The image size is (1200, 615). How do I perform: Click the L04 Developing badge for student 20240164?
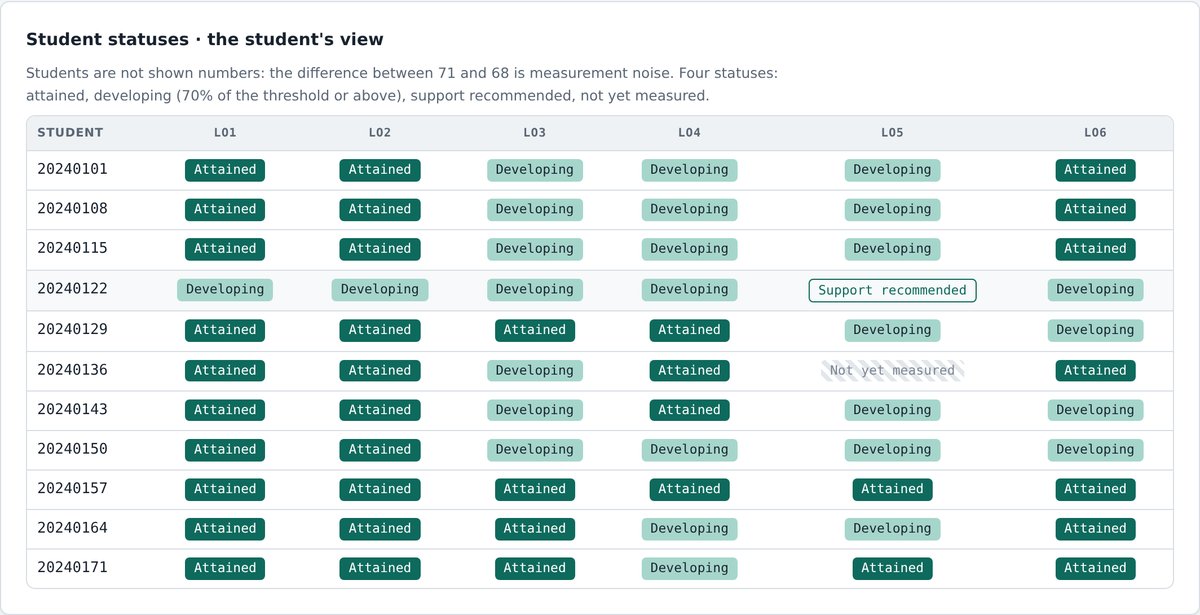(x=689, y=529)
